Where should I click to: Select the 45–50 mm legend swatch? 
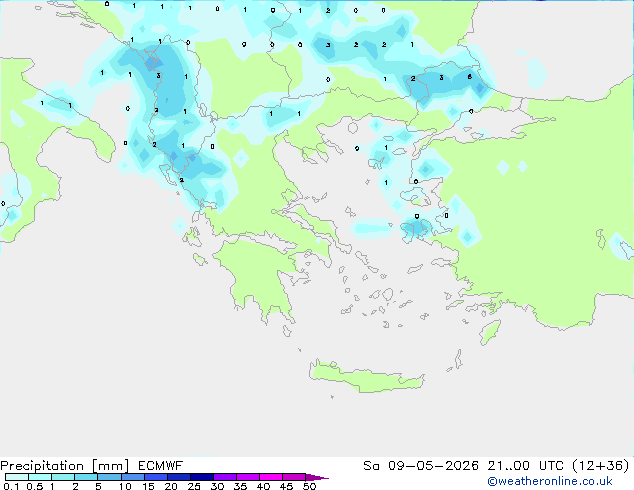[294, 477]
